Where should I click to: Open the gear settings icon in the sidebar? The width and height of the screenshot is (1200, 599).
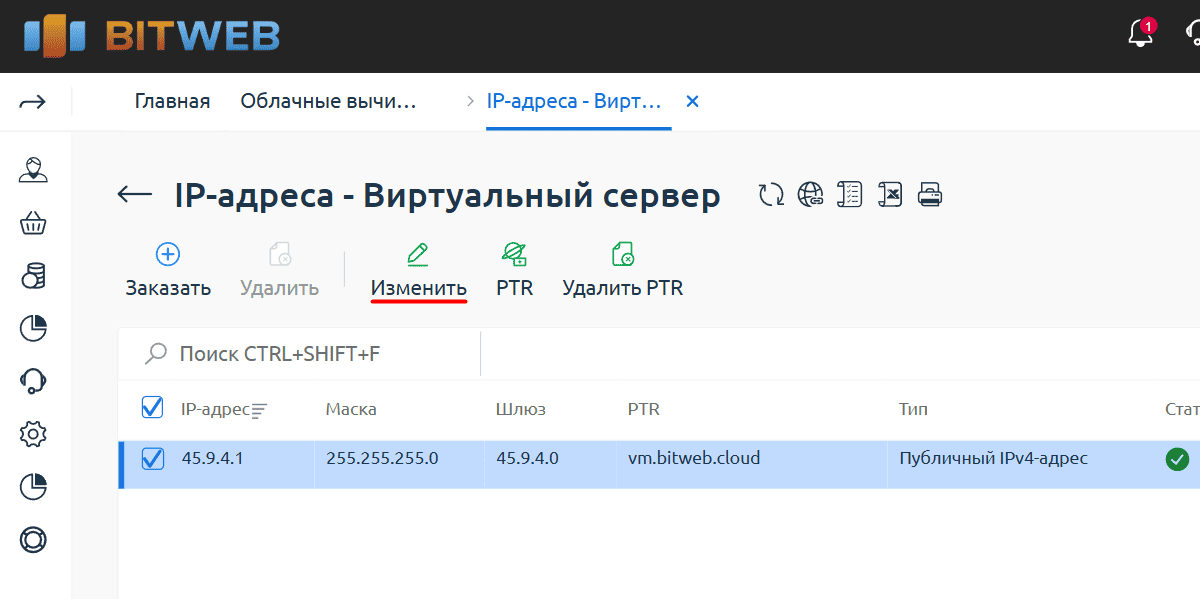click(34, 434)
